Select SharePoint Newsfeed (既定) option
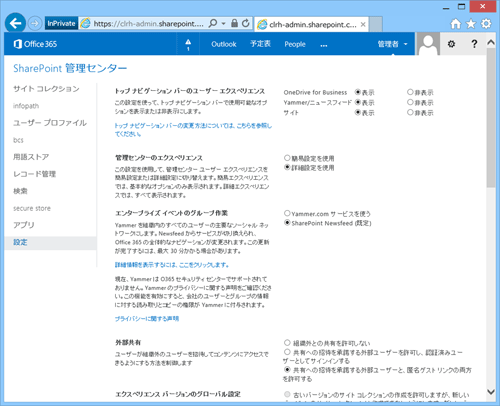Screen dimensions: 500x406 tap(287, 222)
